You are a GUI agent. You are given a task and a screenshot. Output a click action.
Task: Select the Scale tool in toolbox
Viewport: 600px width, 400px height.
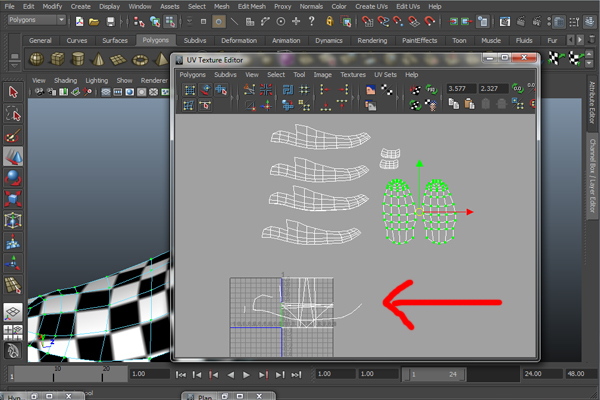point(13,199)
